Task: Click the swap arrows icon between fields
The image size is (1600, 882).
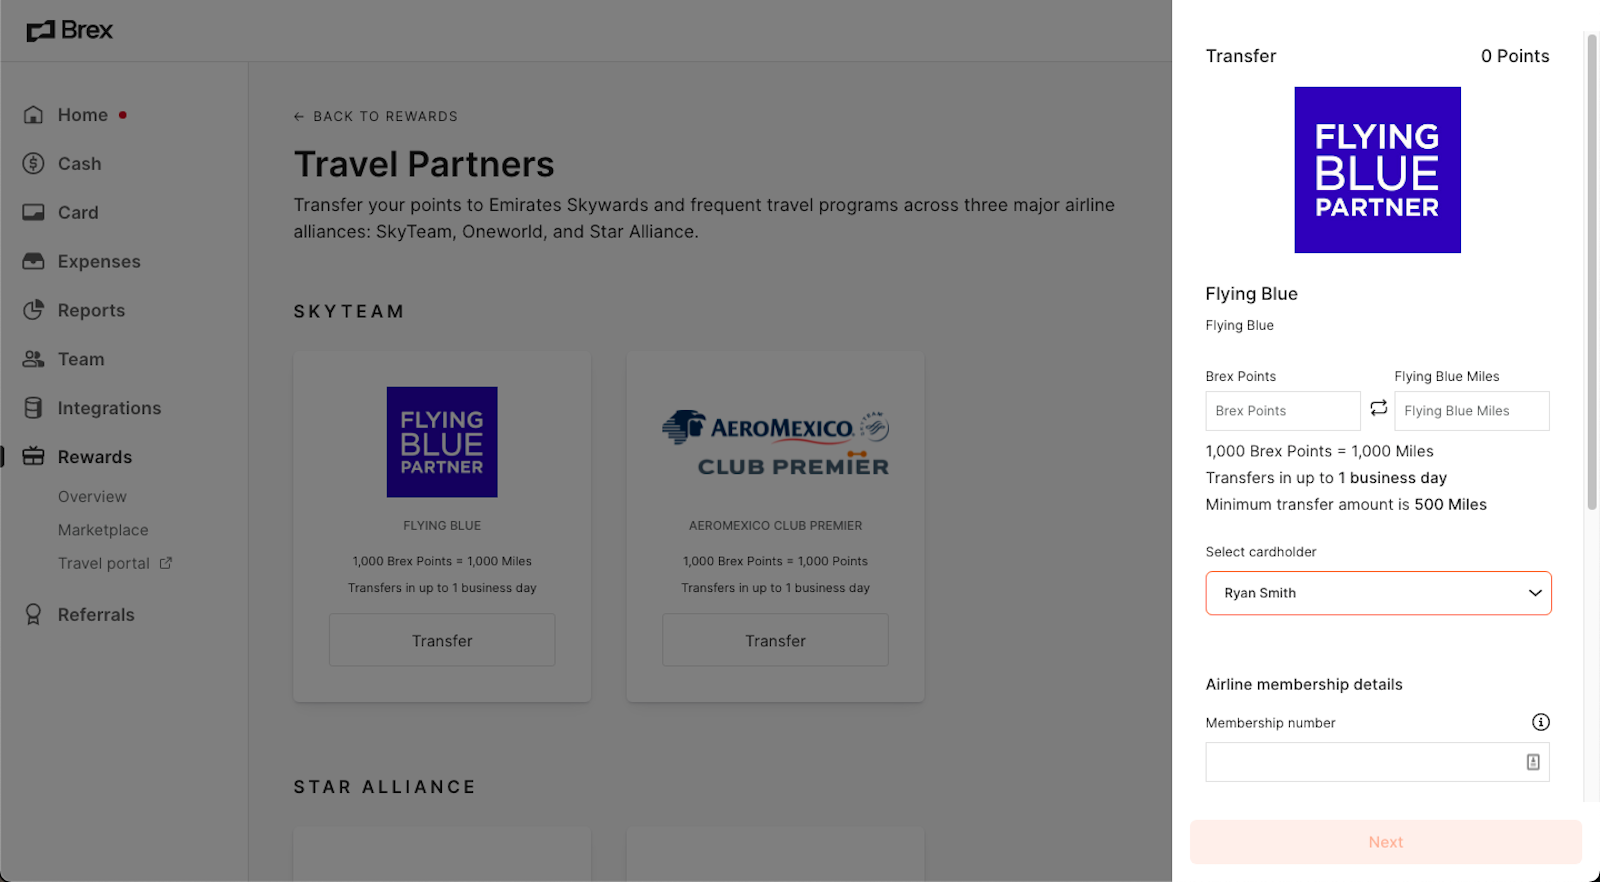Action: click(x=1378, y=408)
